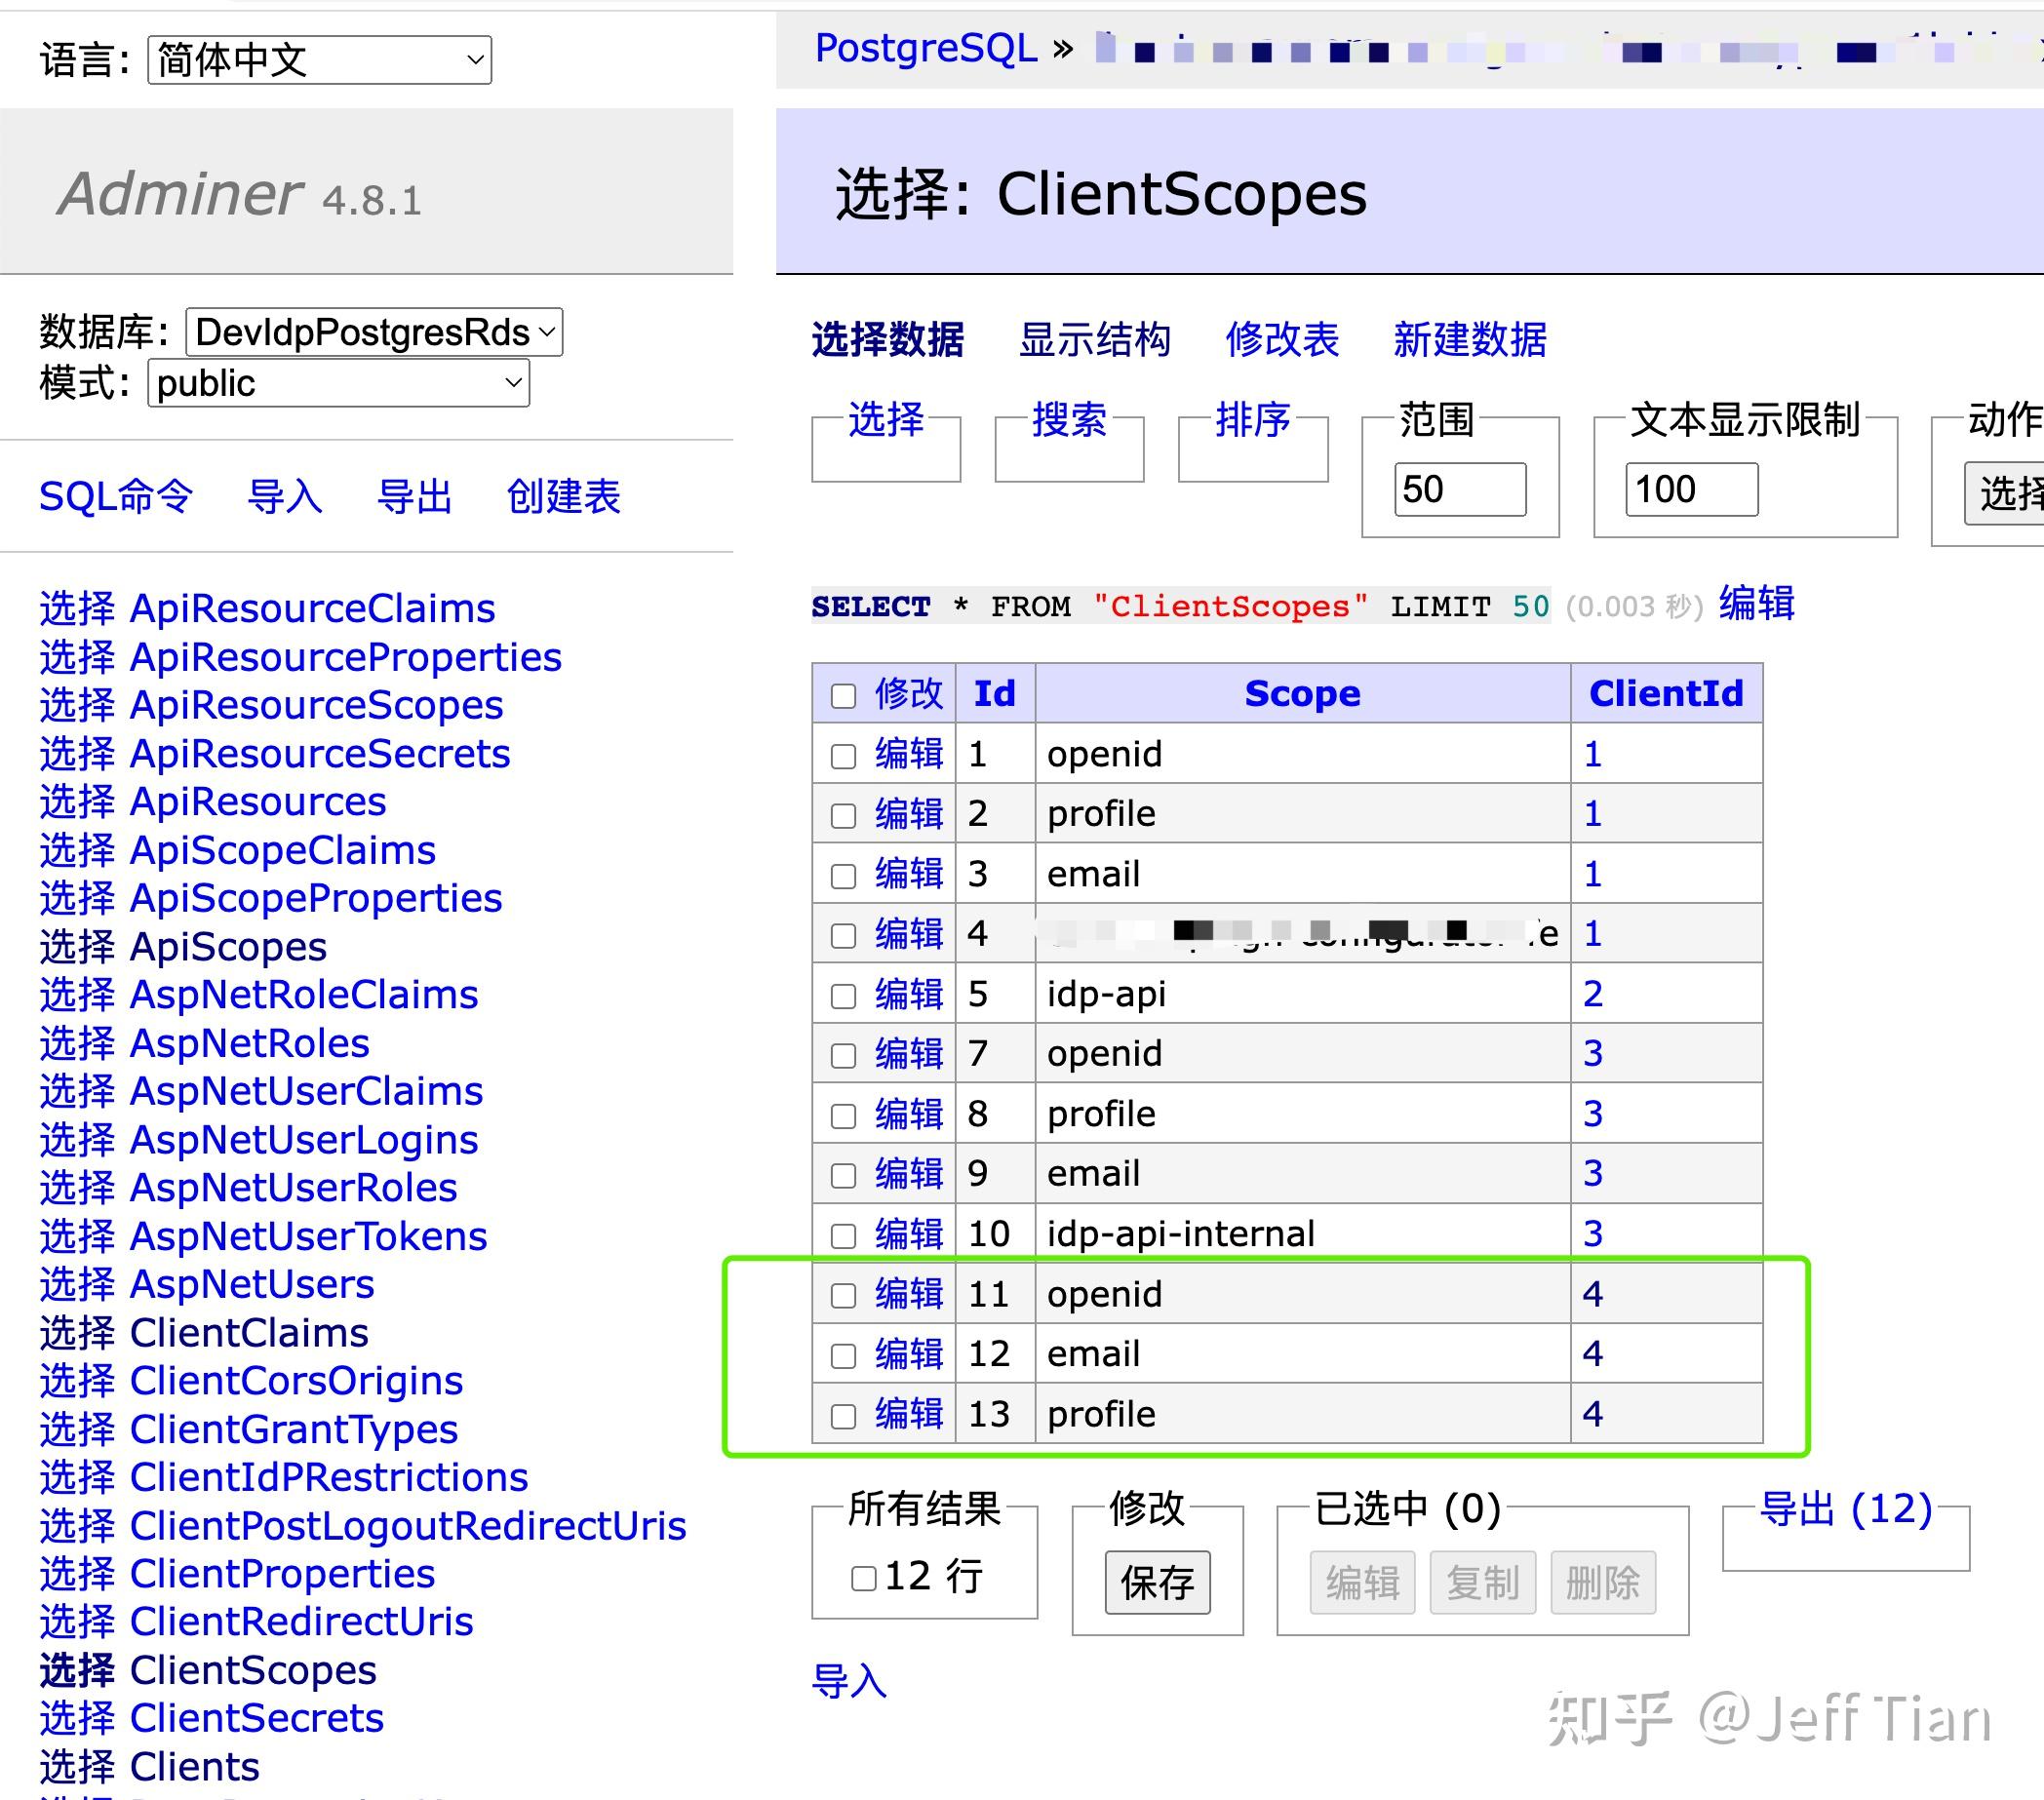
Task: Open the 修改表 view
Action: coord(1282,341)
